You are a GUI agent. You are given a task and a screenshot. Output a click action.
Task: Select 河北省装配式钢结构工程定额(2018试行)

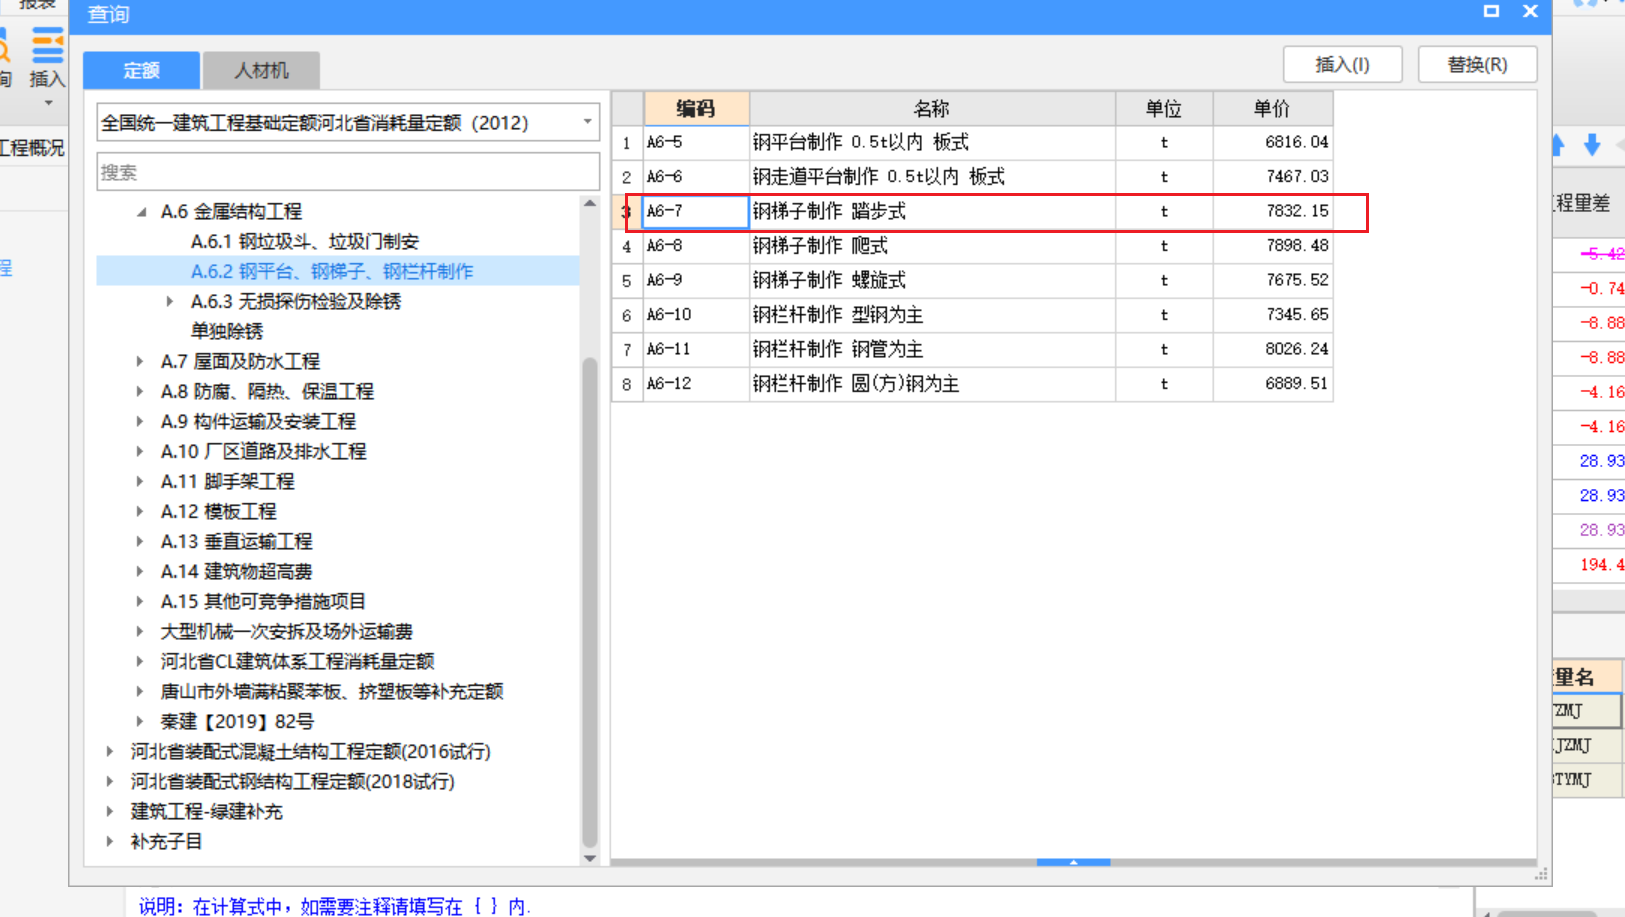coord(293,781)
